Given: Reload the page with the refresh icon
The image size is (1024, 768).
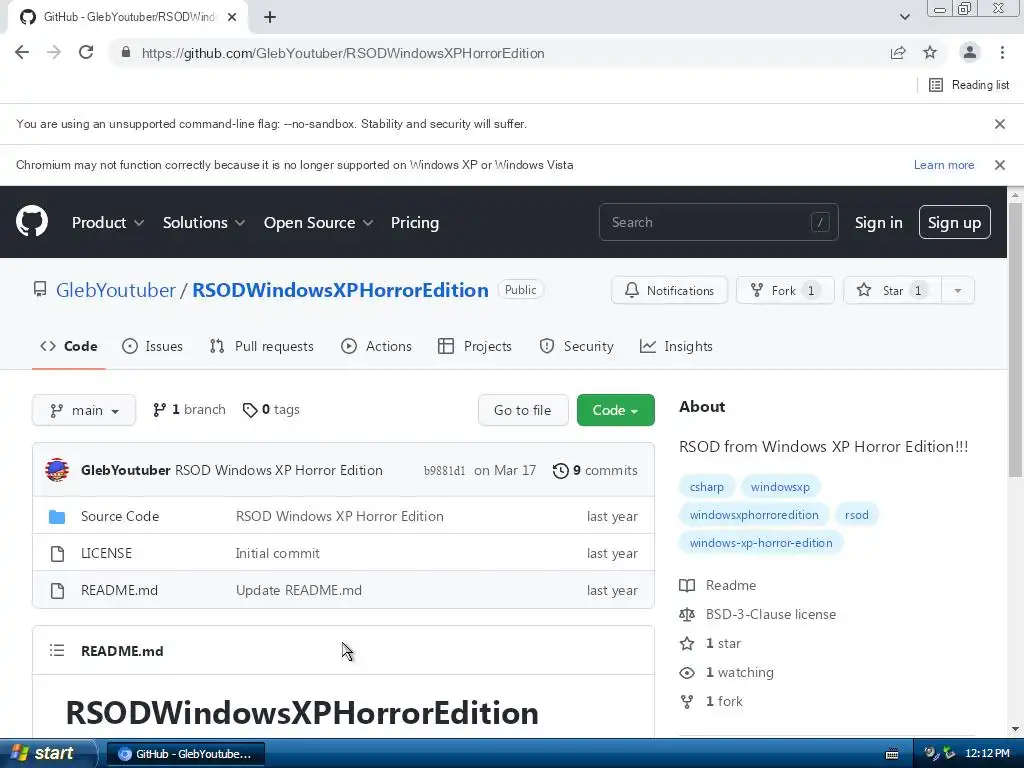Looking at the screenshot, I should (x=86, y=53).
